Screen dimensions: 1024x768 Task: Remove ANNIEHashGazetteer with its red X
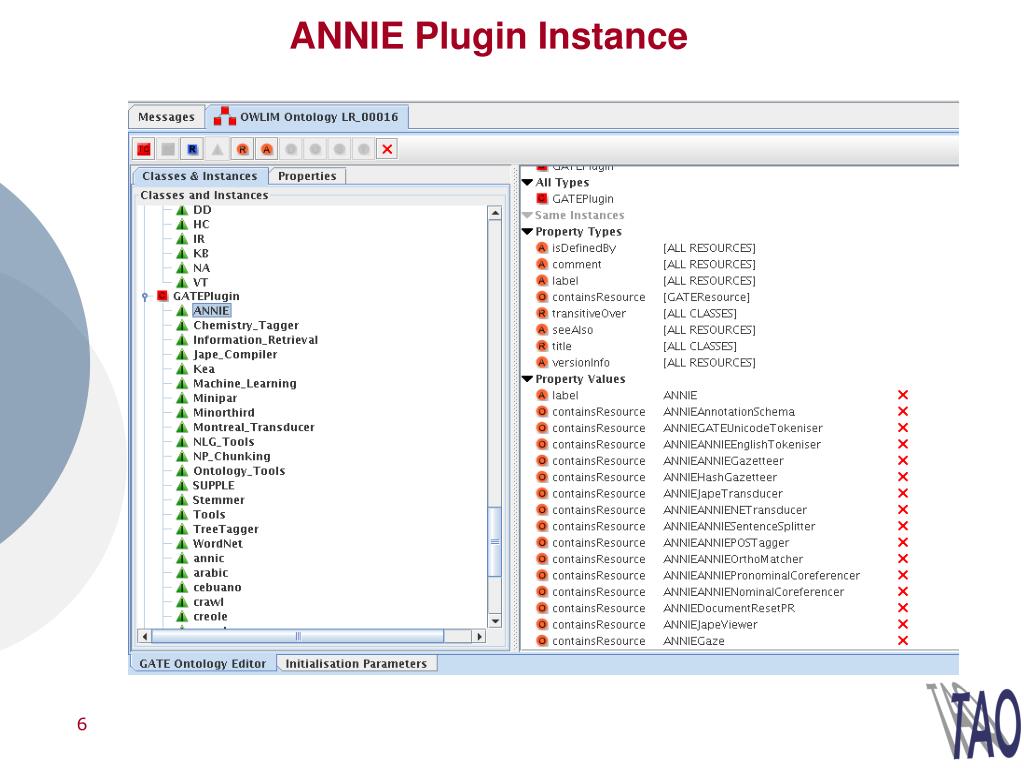pyautogui.click(x=903, y=477)
